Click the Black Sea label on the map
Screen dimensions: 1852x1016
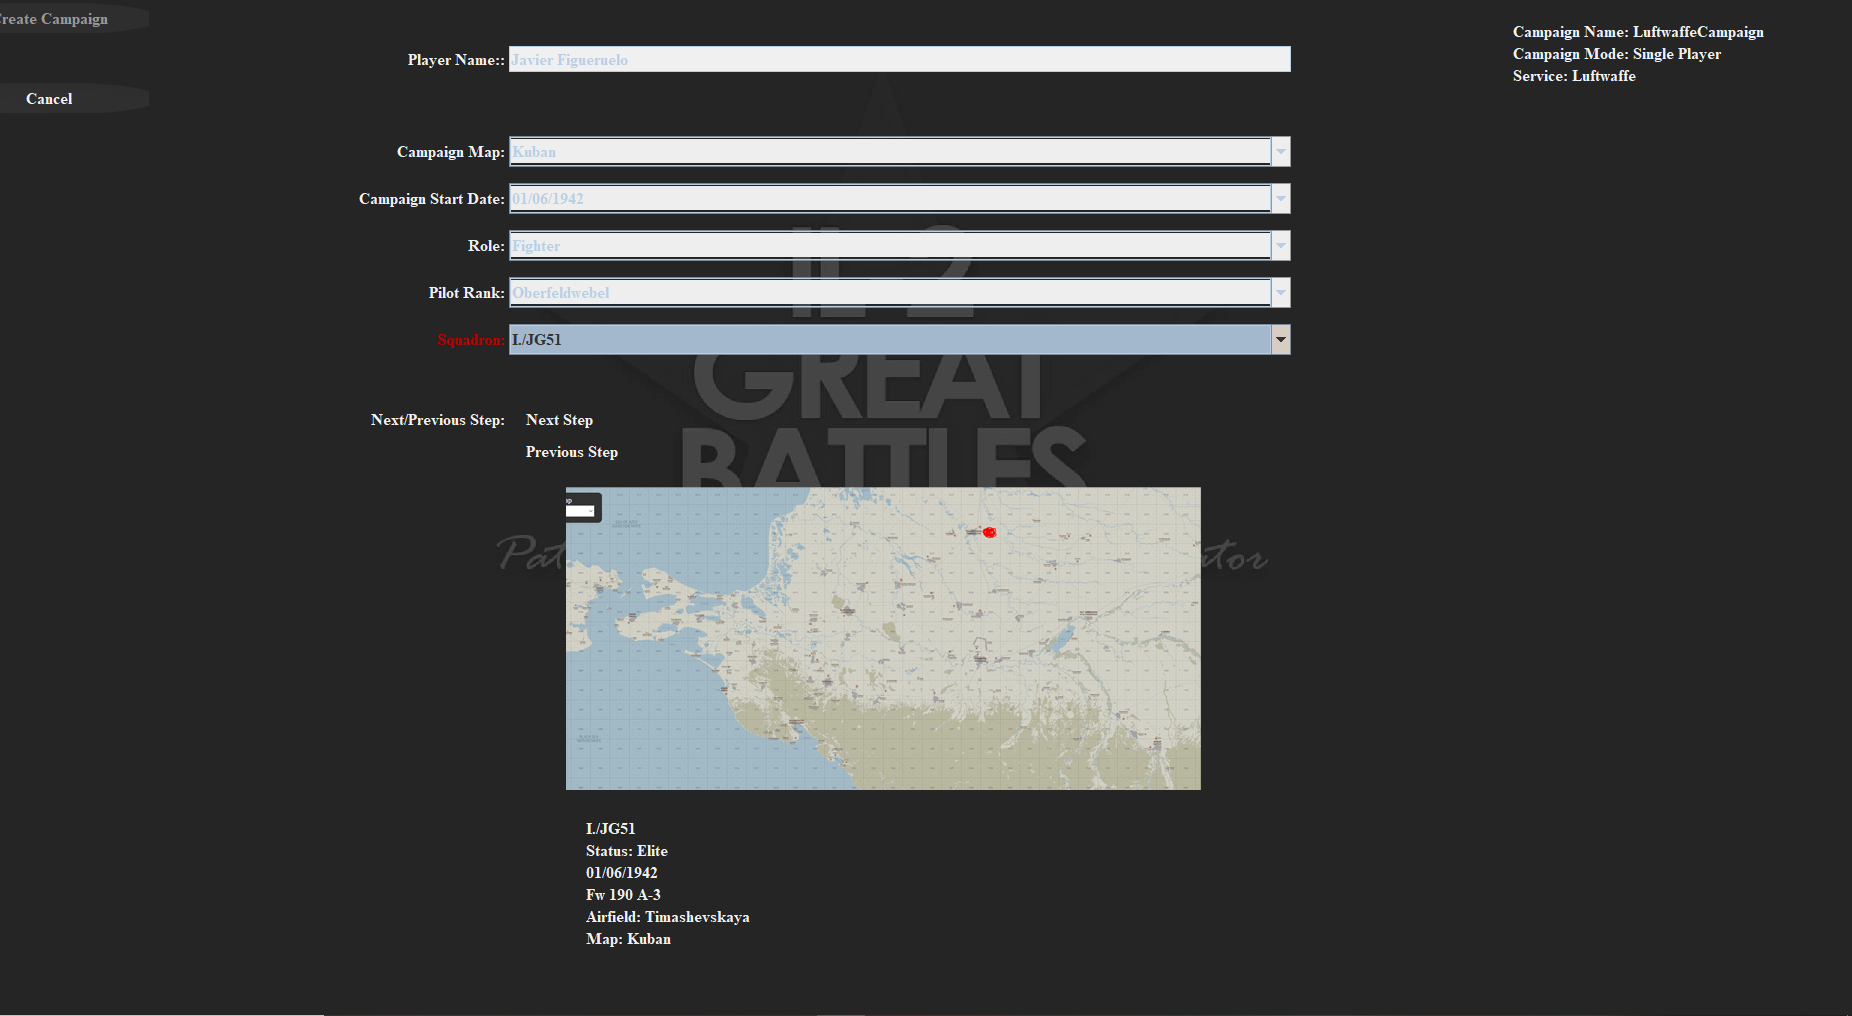(589, 739)
